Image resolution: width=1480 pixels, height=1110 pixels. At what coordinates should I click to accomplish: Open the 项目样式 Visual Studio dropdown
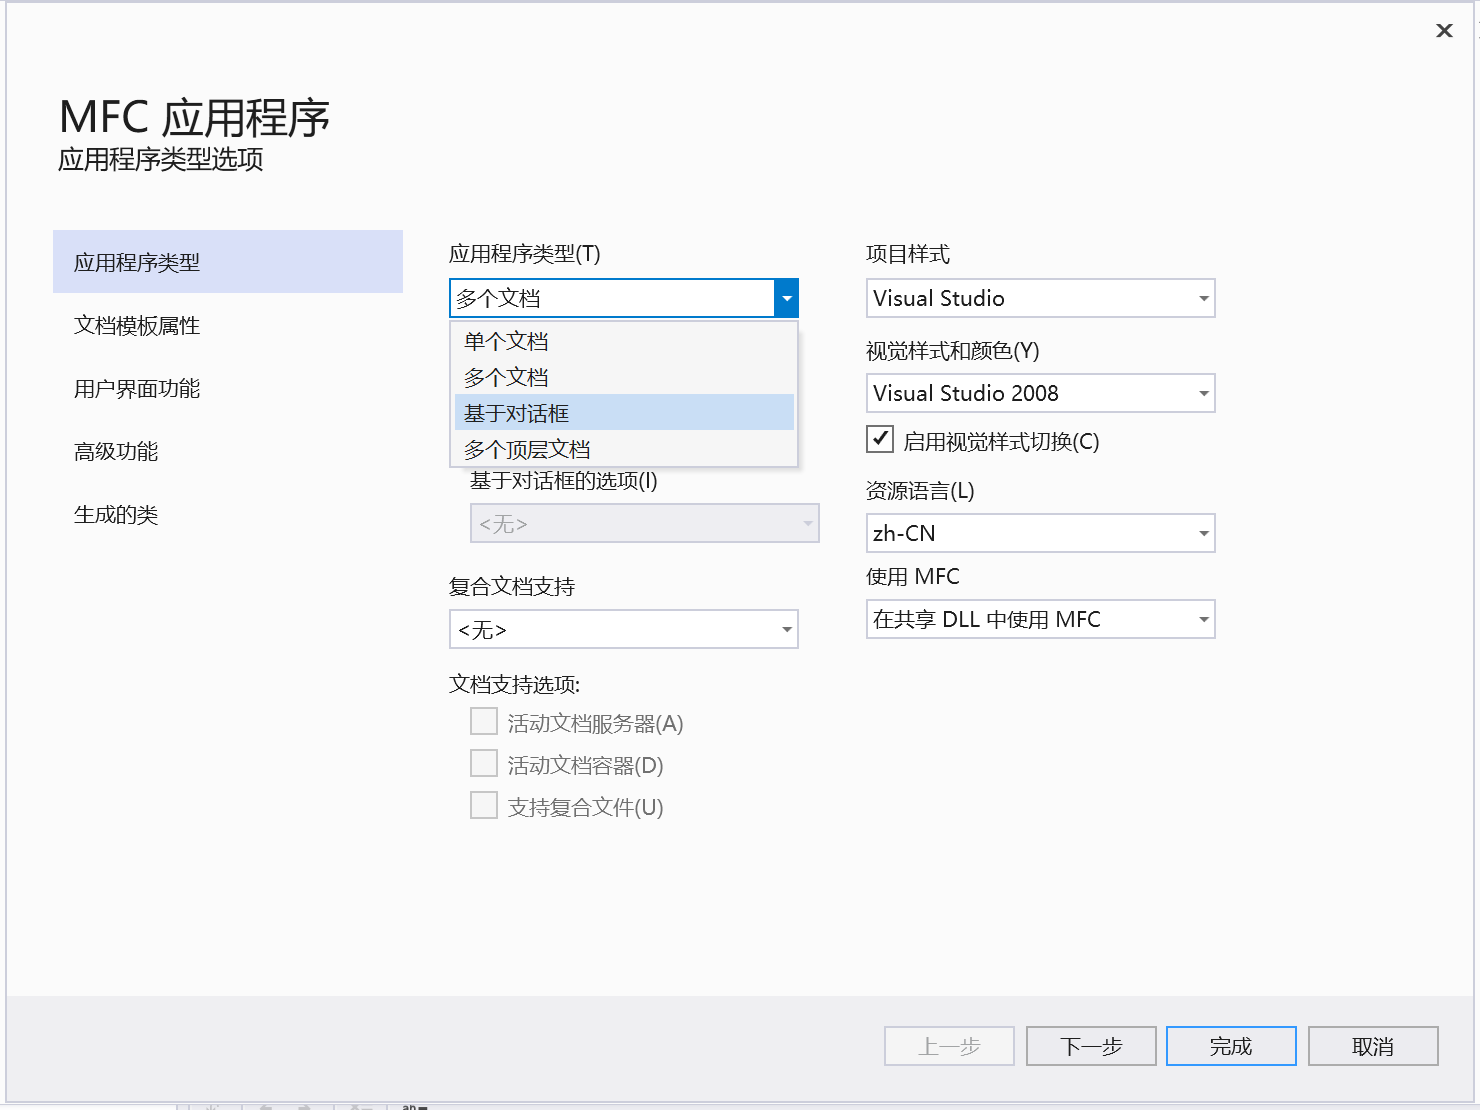point(1040,298)
